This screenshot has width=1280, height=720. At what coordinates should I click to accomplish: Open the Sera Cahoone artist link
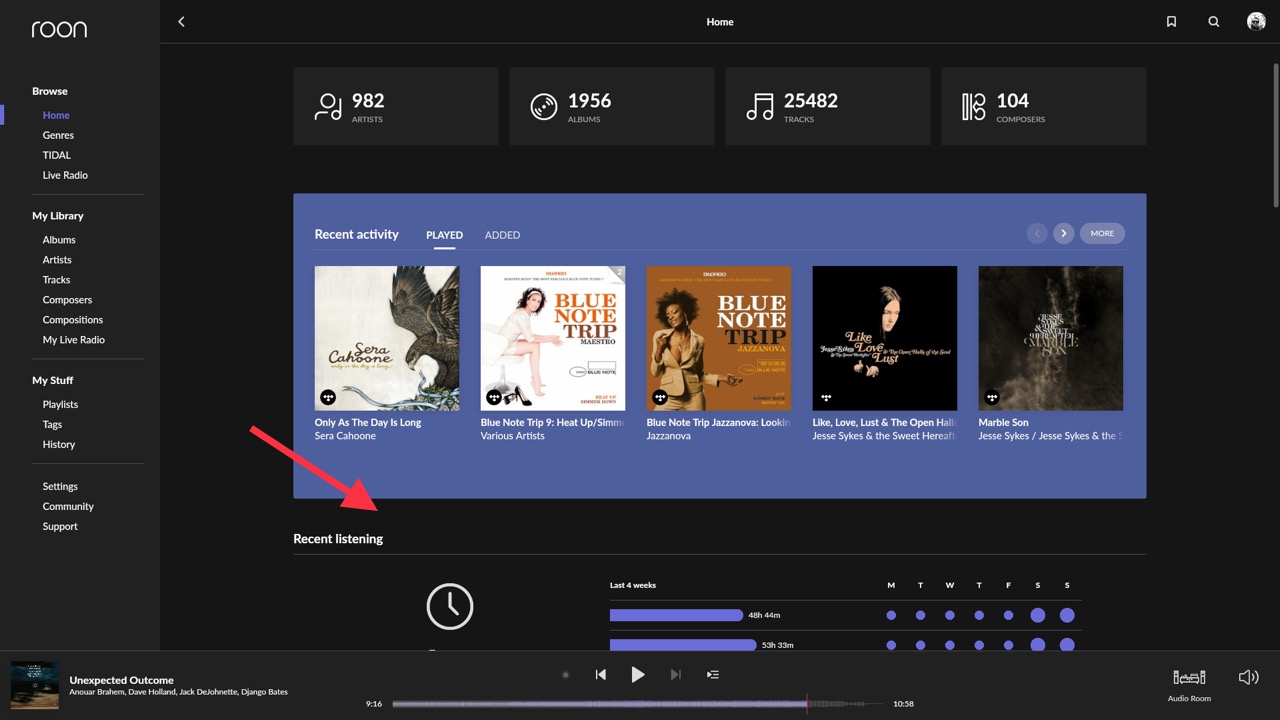345,436
